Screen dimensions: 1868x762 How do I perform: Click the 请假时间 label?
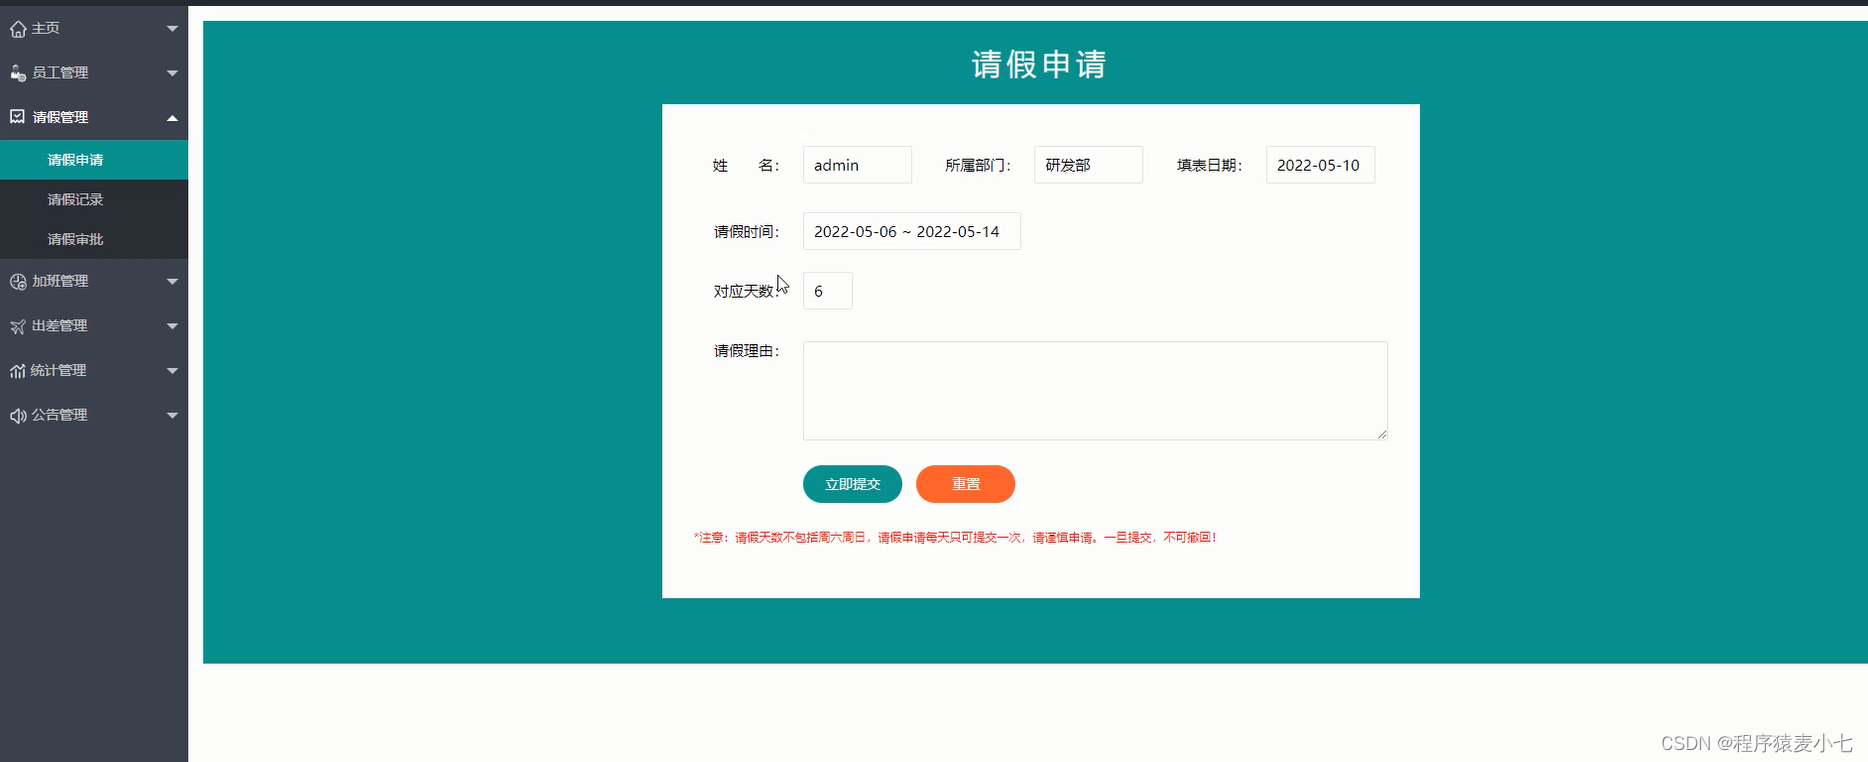click(x=746, y=231)
